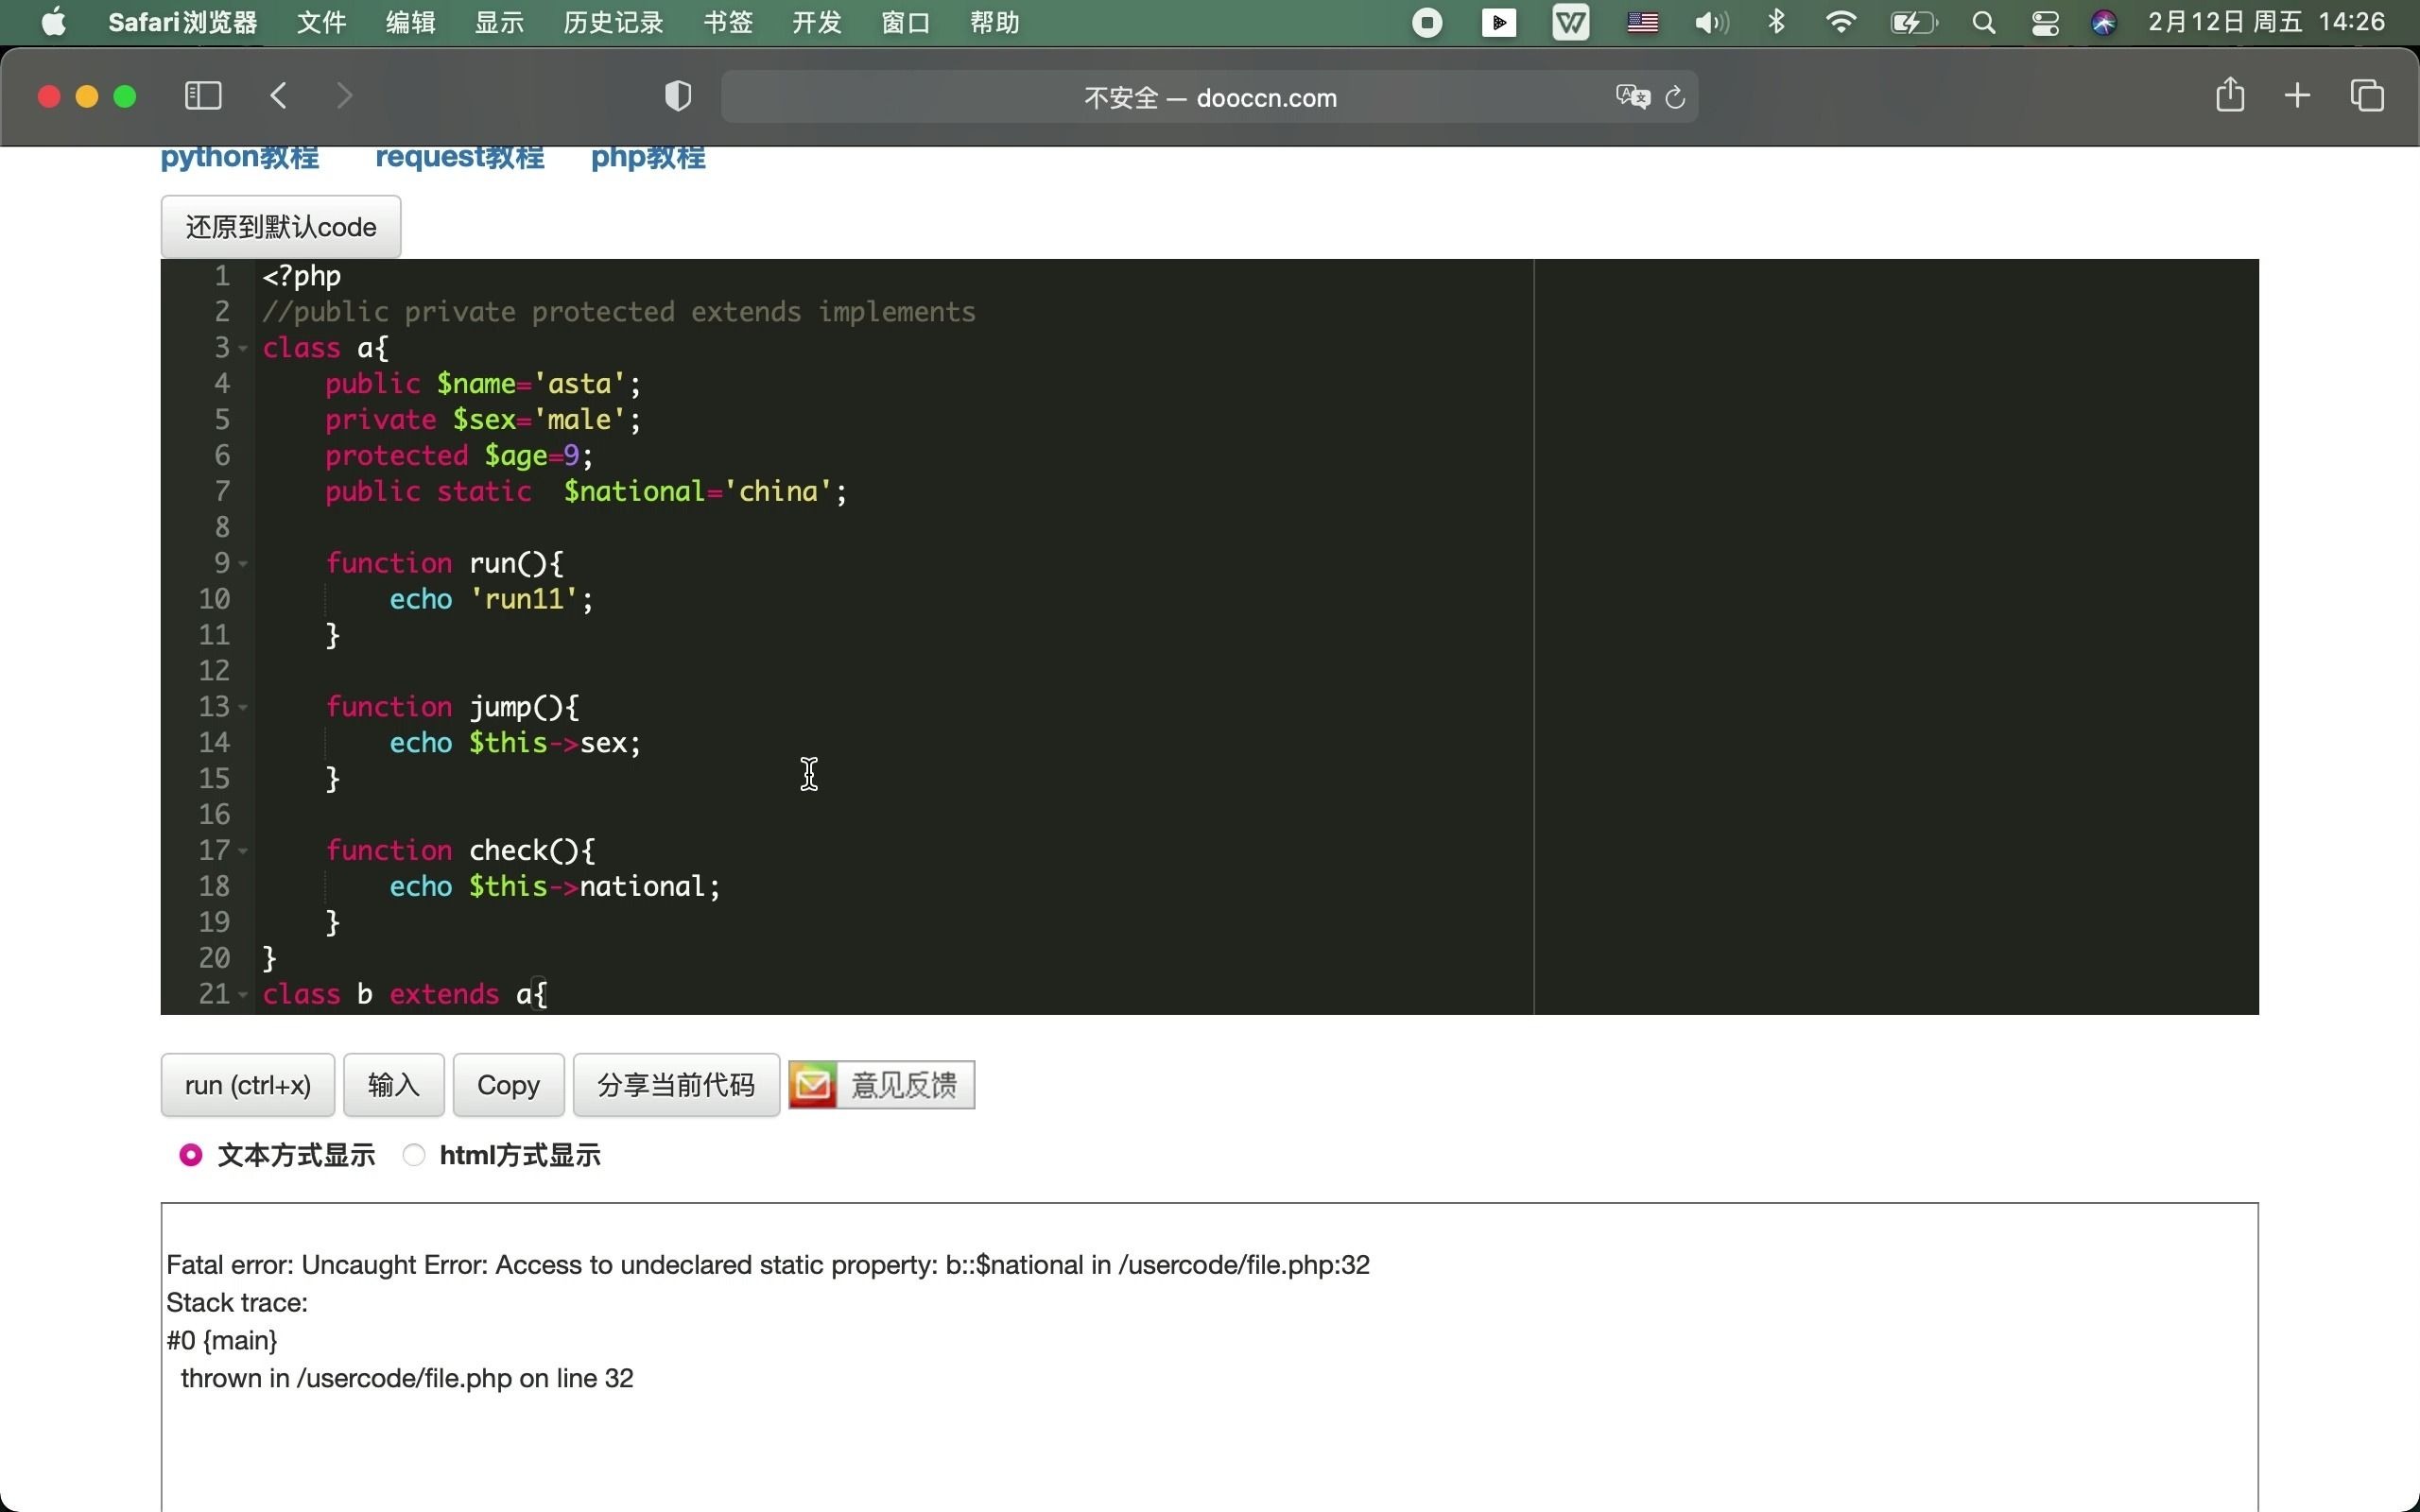Click the Safari back navigation icon
This screenshot has height=1512, width=2420.
click(277, 95)
